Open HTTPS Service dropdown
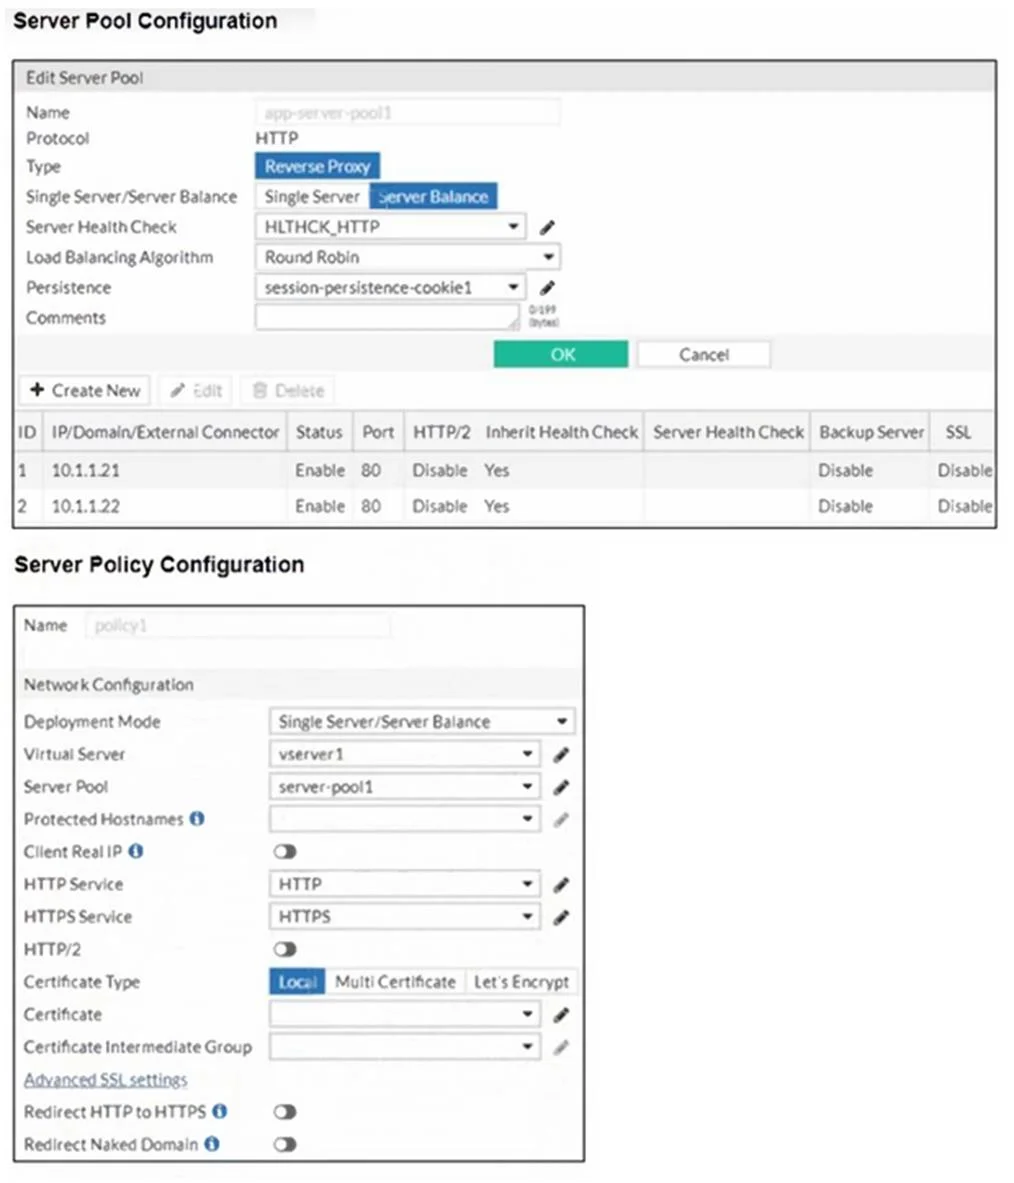The image size is (1014, 1183). coord(404,917)
